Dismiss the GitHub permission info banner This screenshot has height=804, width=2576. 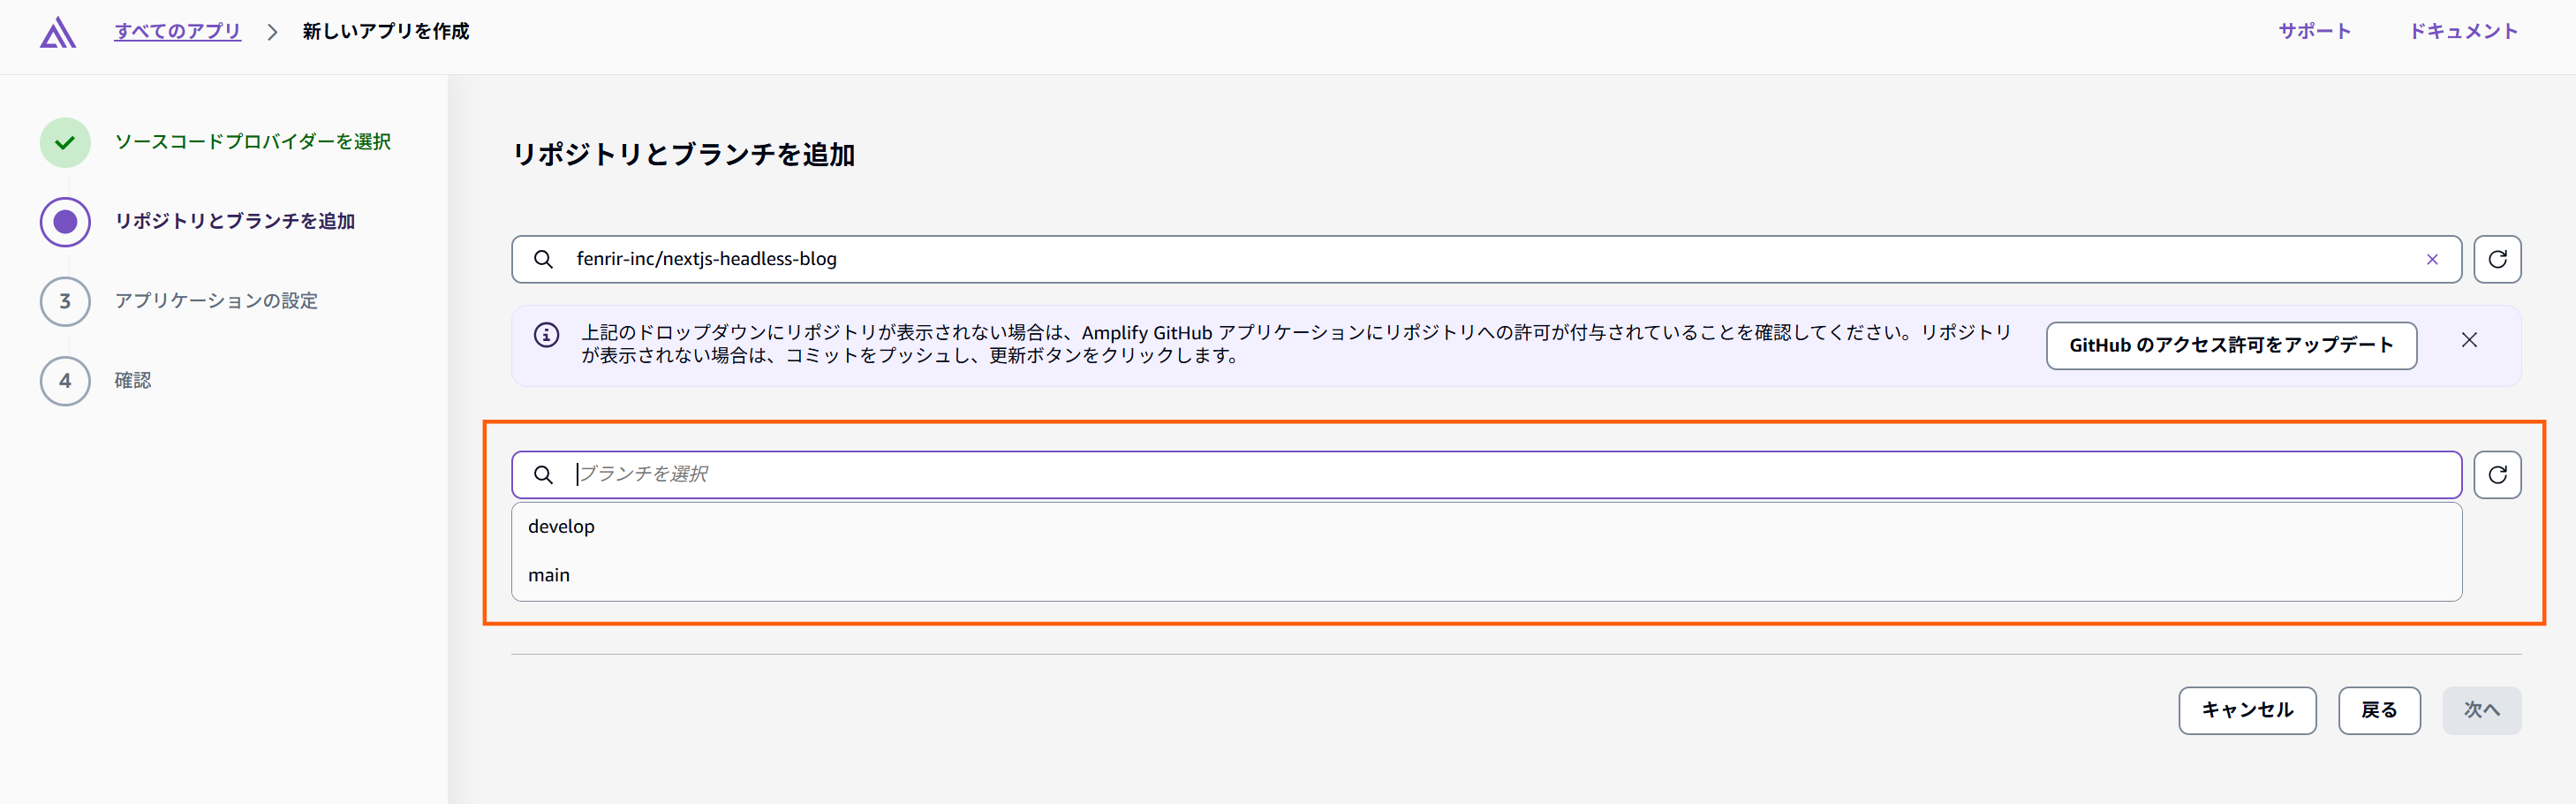pos(2469,340)
